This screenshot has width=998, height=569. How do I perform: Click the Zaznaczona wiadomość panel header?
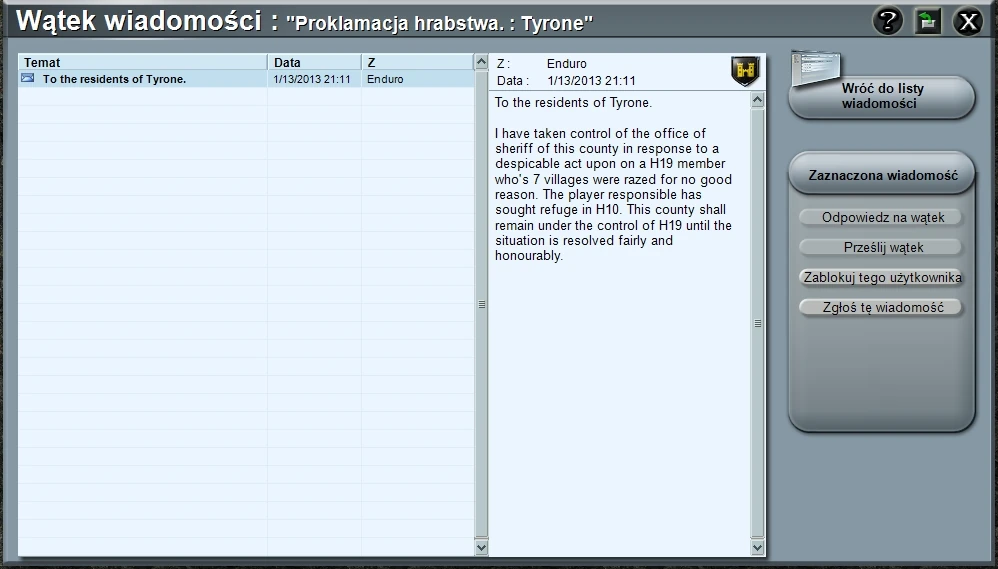click(x=882, y=175)
